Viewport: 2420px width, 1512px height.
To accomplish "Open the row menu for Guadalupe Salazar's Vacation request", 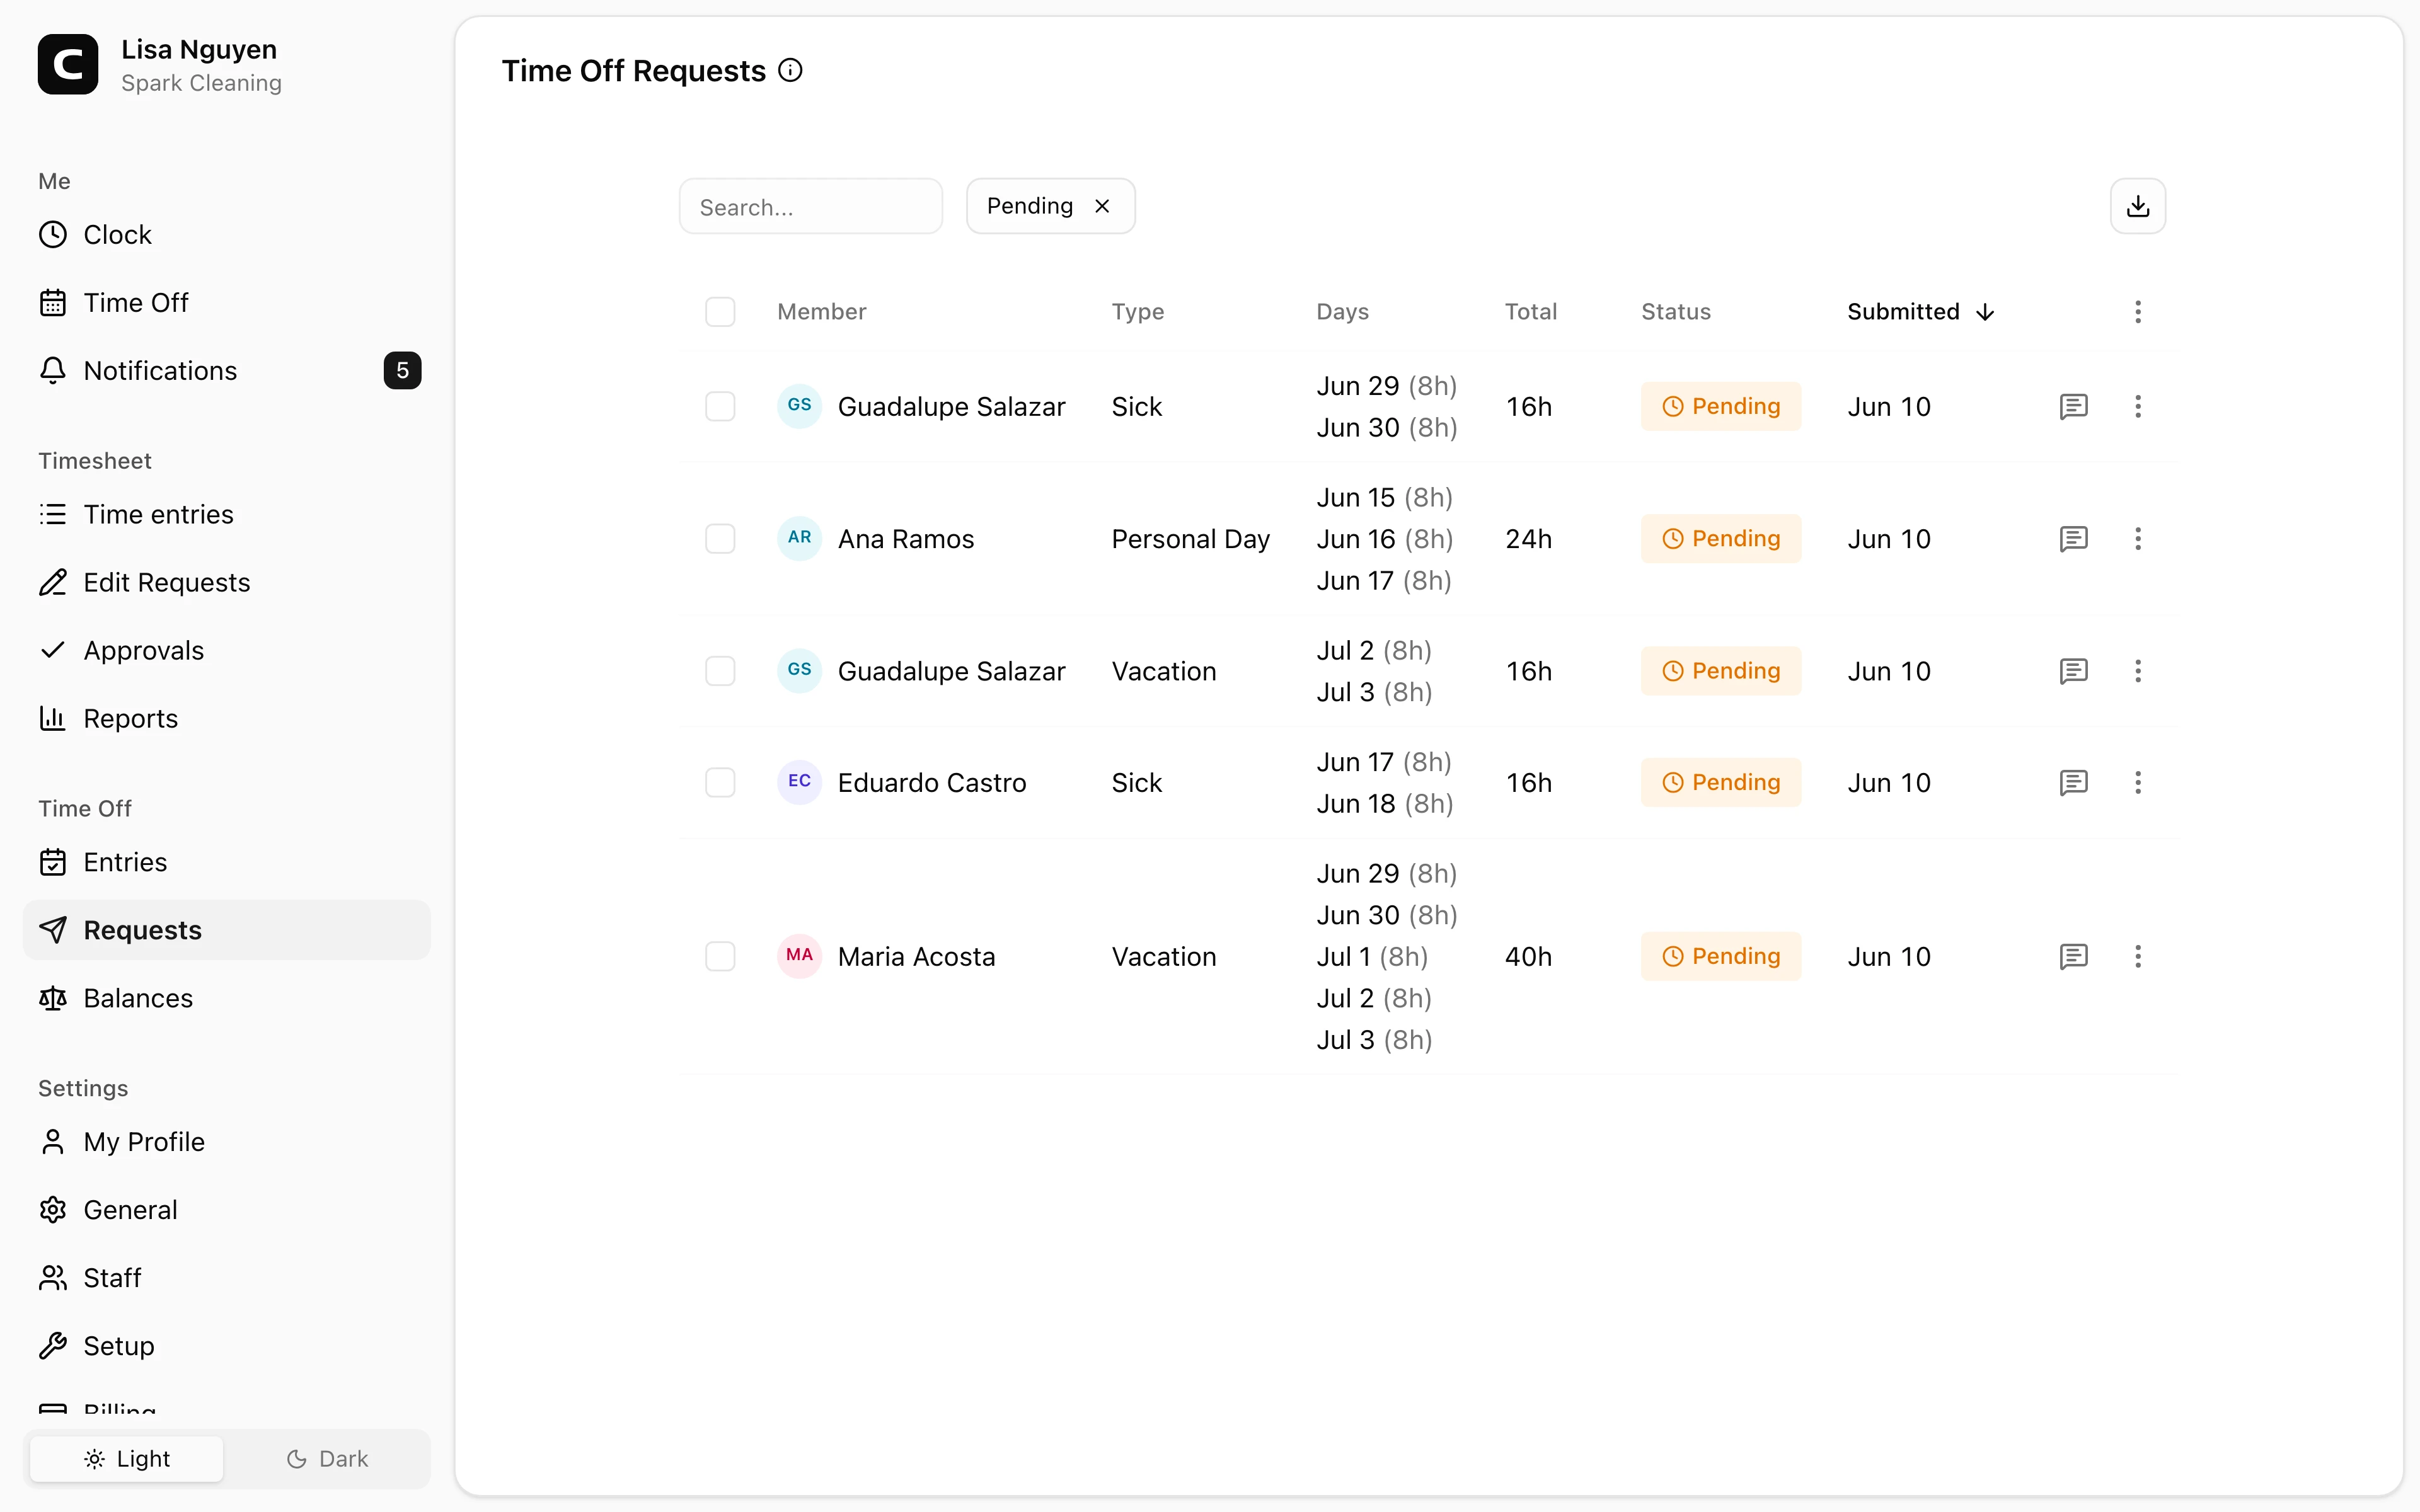I will coord(2137,671).
